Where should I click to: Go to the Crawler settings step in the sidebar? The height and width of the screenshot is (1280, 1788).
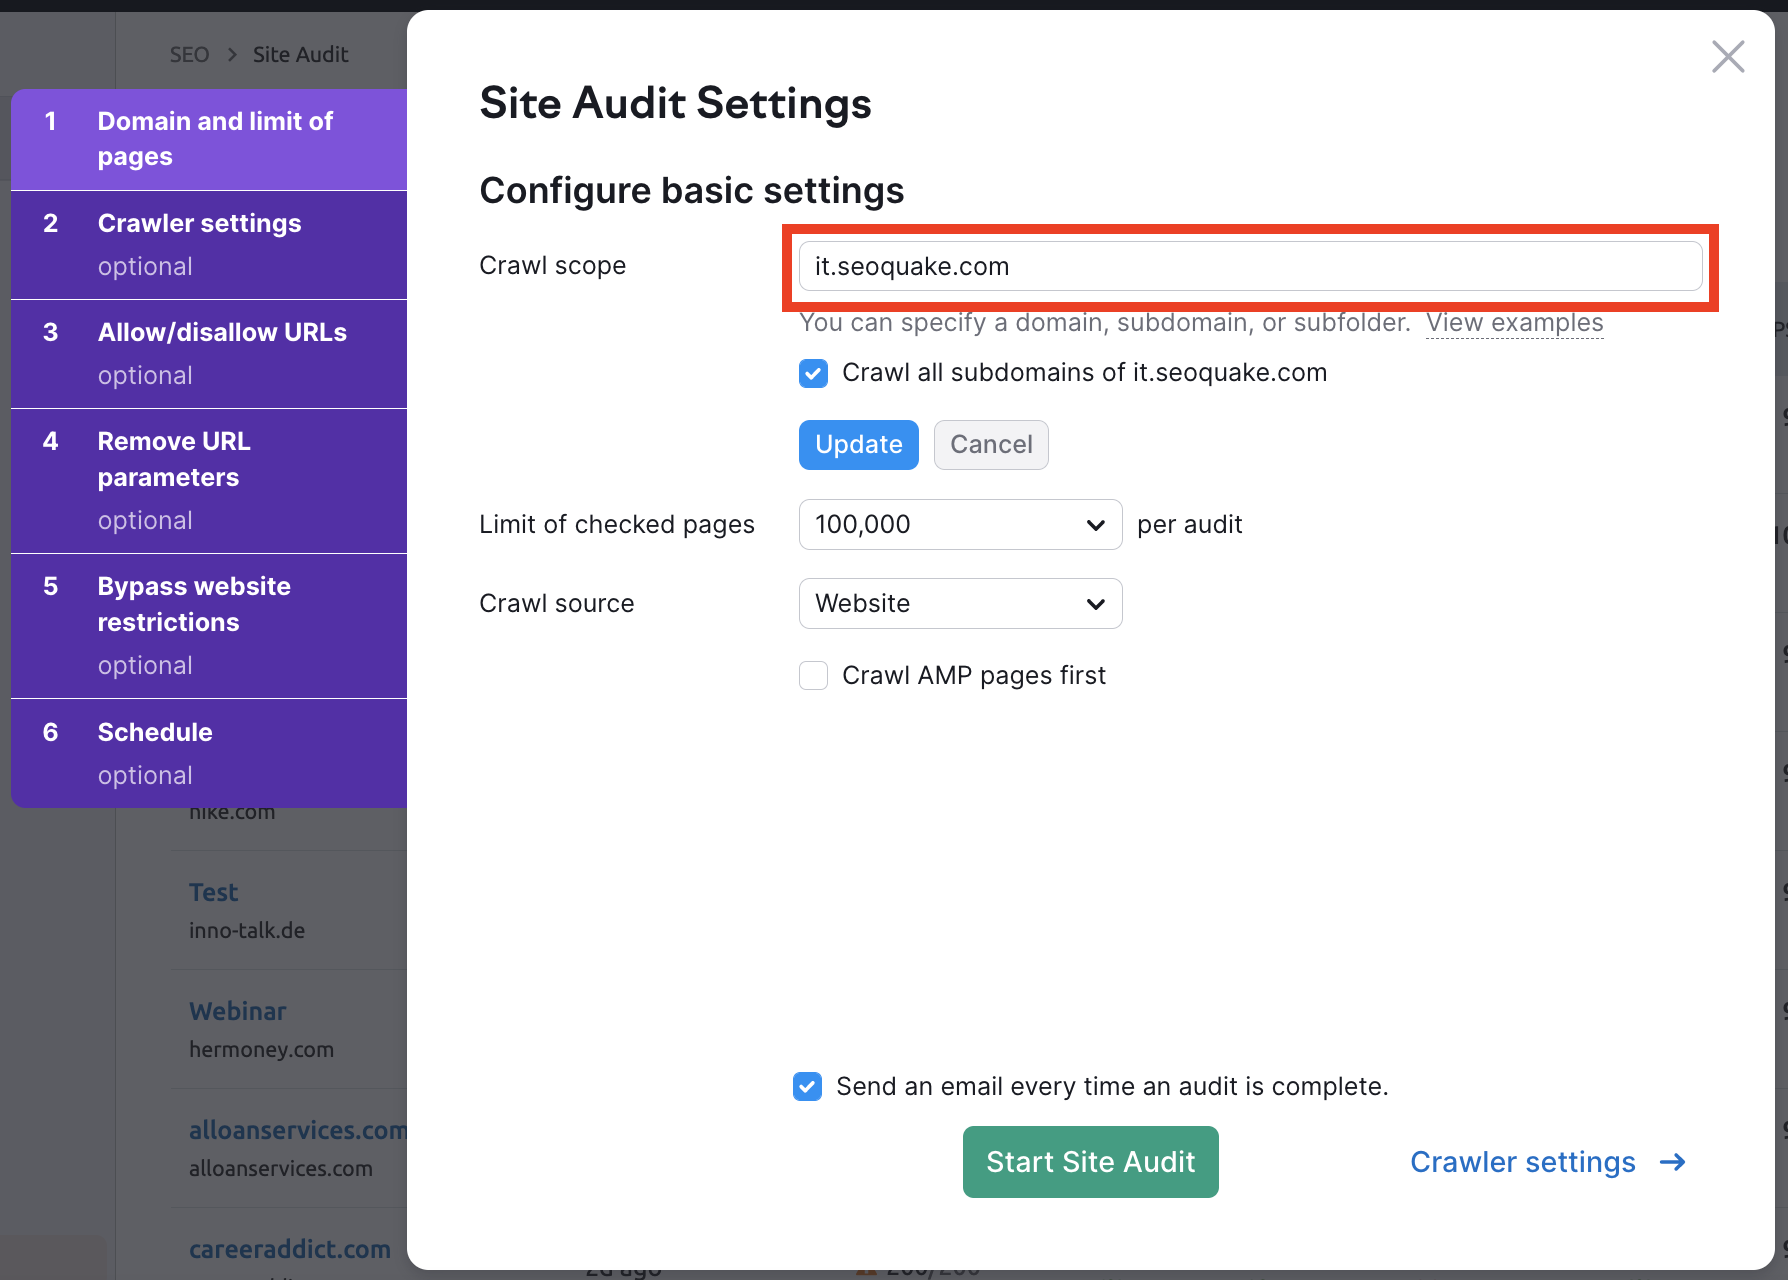[x=209, y=245]
